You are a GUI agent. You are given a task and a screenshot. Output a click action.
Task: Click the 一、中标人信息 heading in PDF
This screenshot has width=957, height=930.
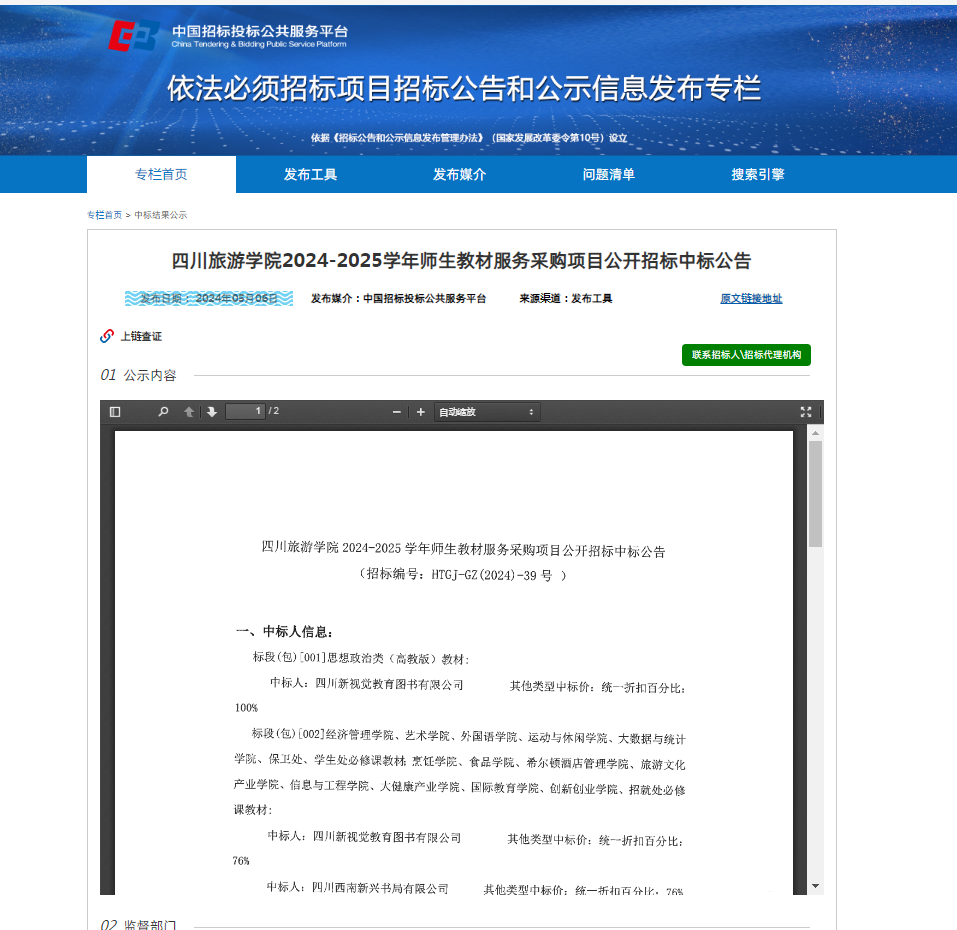click(x=284, y=632)
